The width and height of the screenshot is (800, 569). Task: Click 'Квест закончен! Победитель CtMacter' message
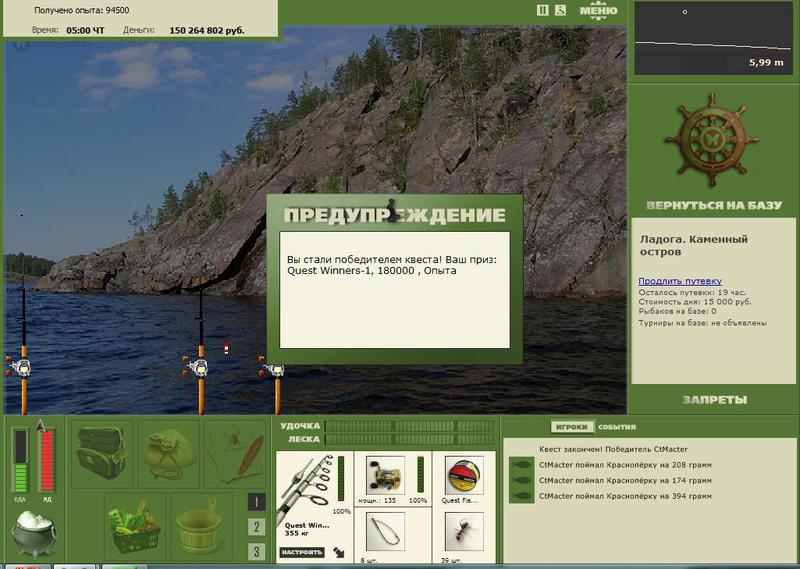[x=613, y=449]
